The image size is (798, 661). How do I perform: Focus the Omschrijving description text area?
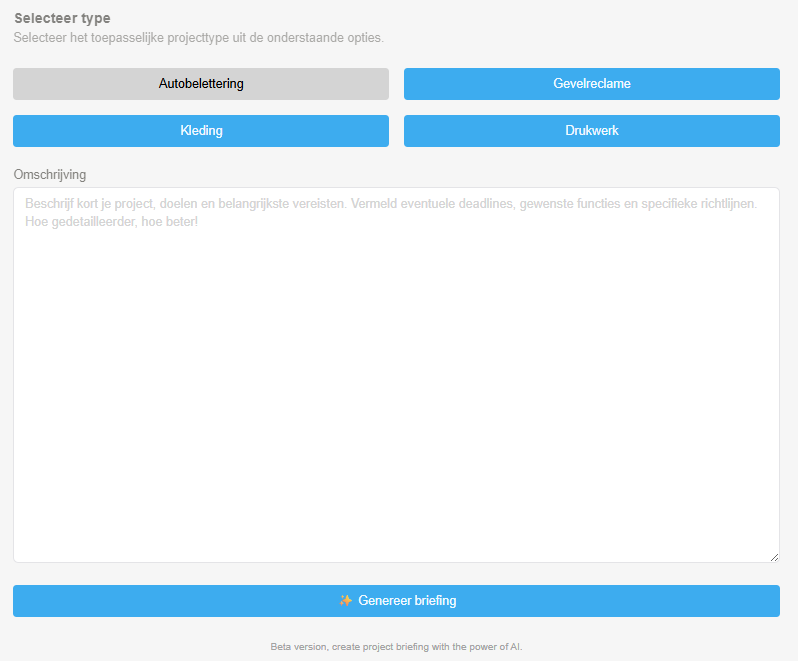click(x=396, y=375)
